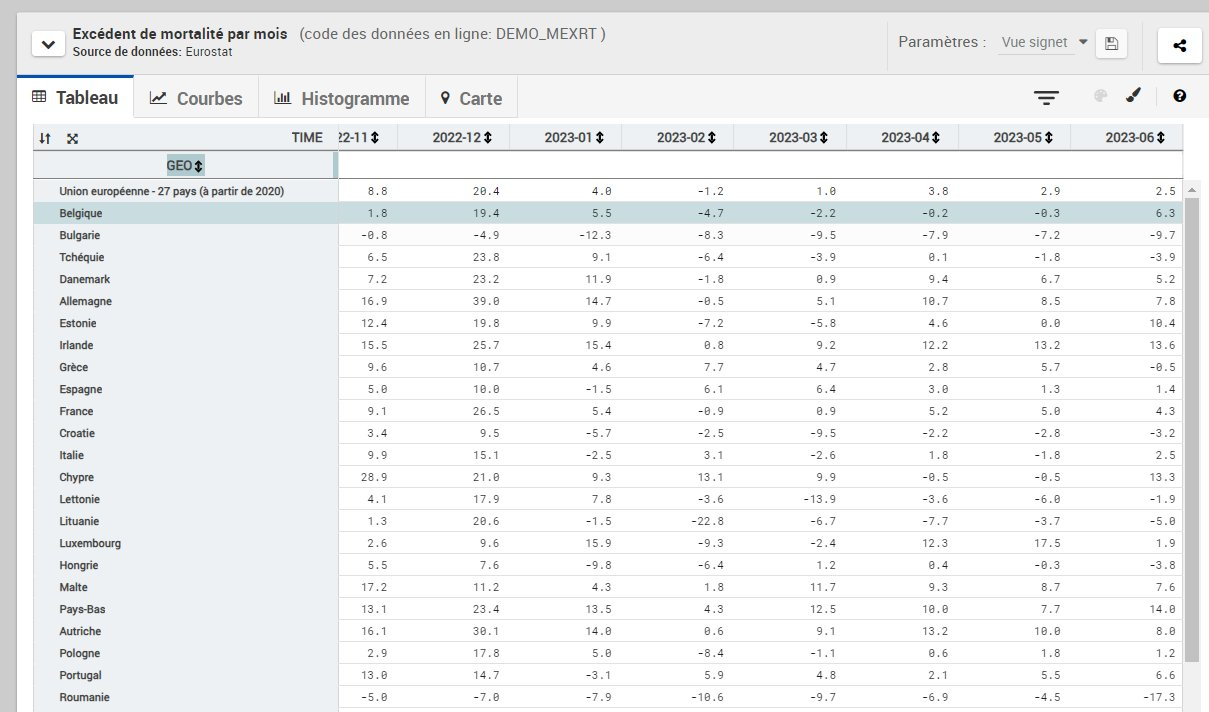Click the share icon button
Viewport: 1209px width, 712px height.
(1179, 44)
